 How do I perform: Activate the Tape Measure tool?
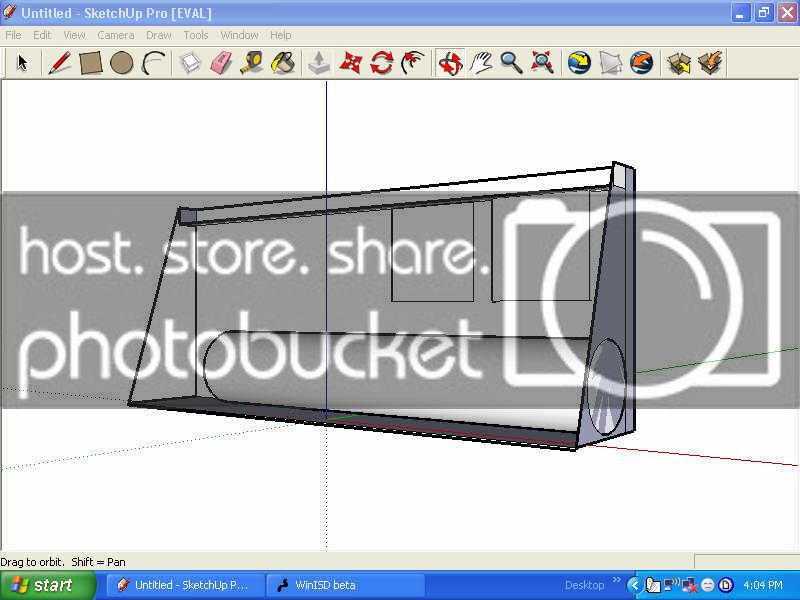(252, 63)
